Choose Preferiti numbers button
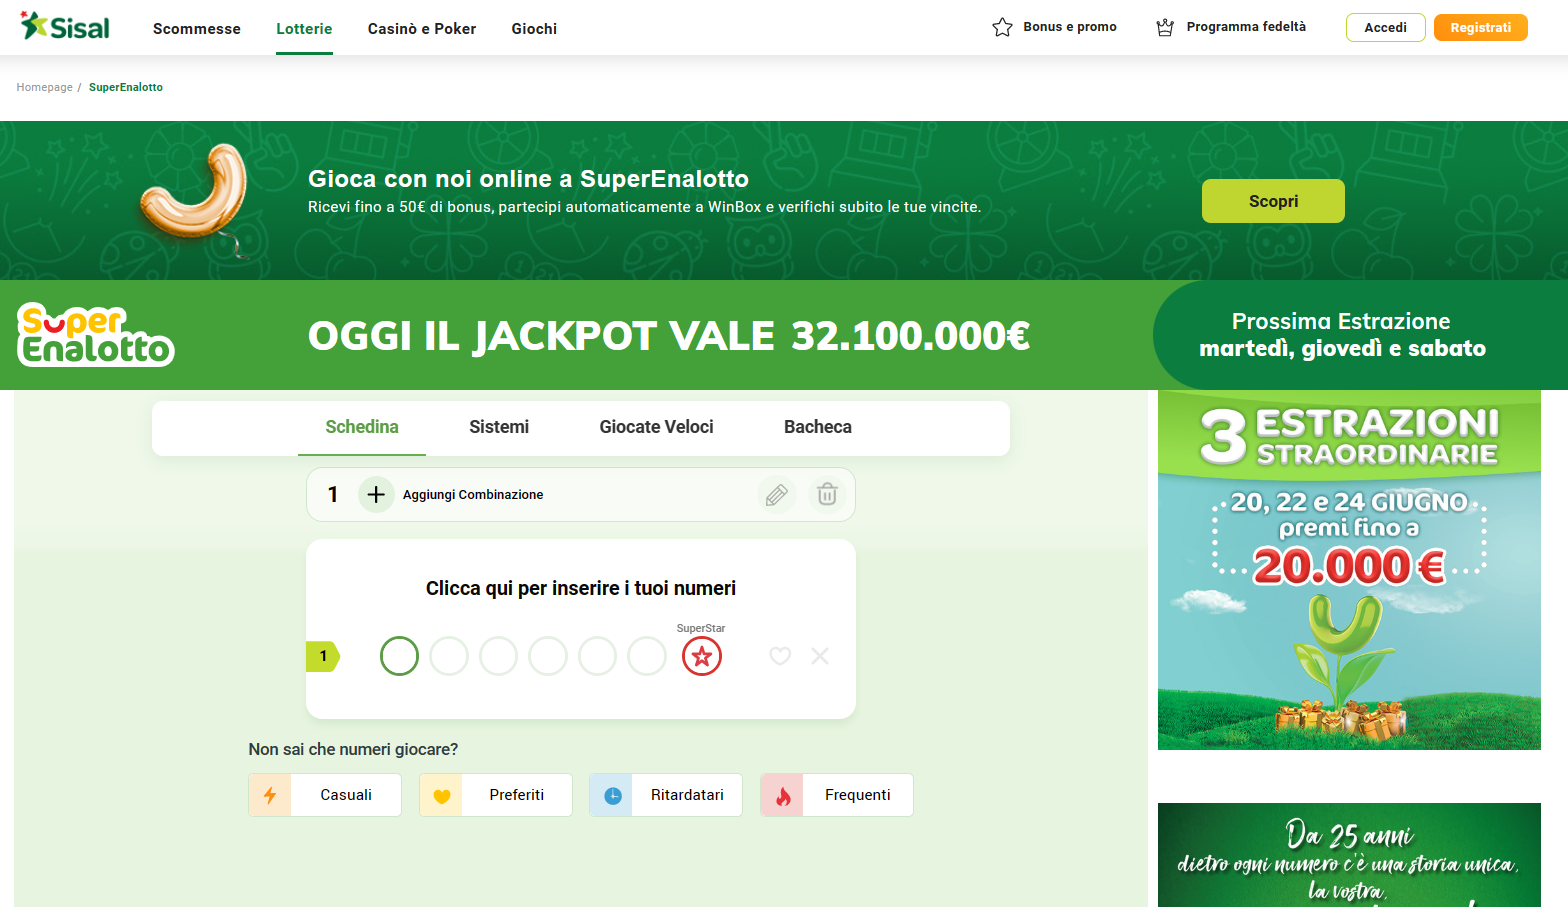Viewport: 1568px width, 907px height. click(496, 795)
